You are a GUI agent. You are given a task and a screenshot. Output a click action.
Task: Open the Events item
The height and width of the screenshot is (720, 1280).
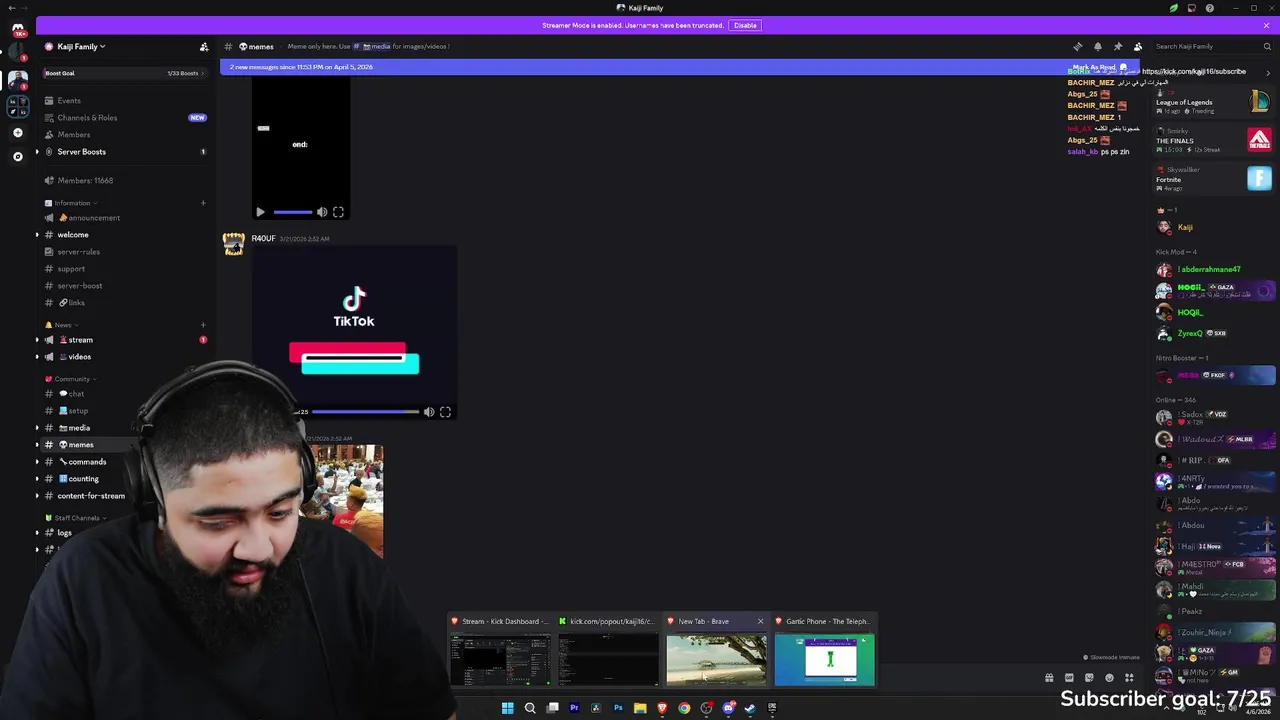[124, 101]
